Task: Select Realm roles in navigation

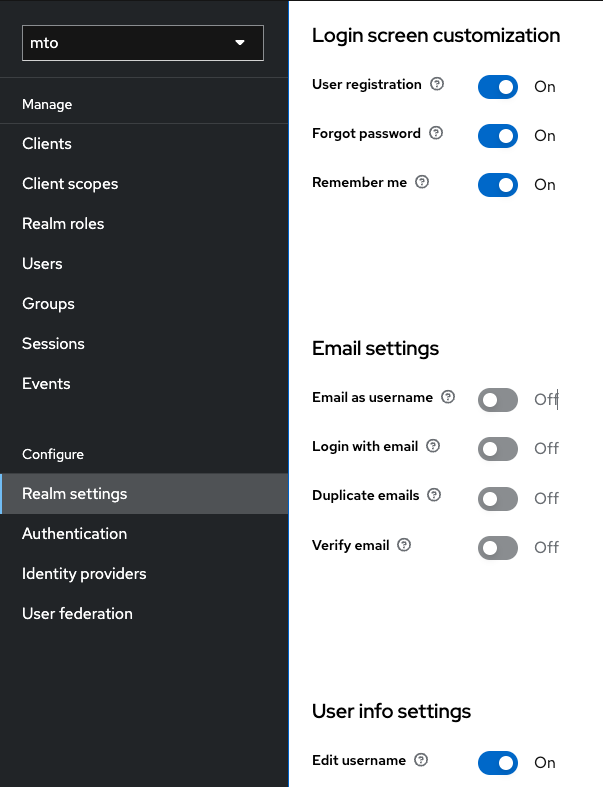Action: pos(63,224)
